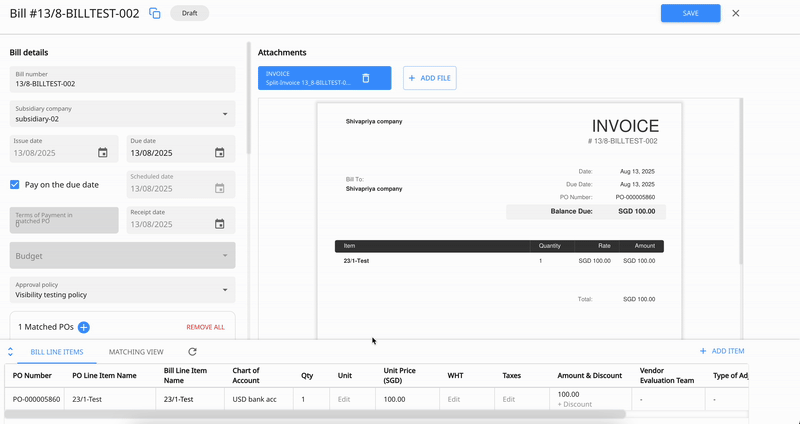Viewport: 800px width, 424px height.
Task: Open the Issue date calendar picker
Action: click(x=103, y=153)
